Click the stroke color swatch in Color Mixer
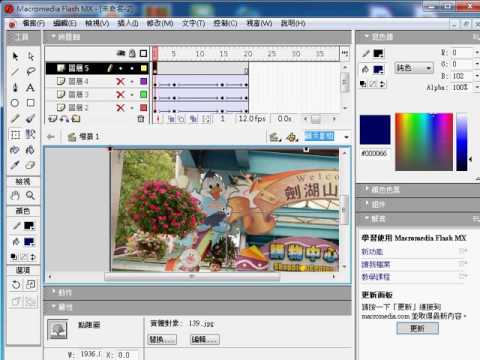The image size is (480, 360). coord(378,53)
